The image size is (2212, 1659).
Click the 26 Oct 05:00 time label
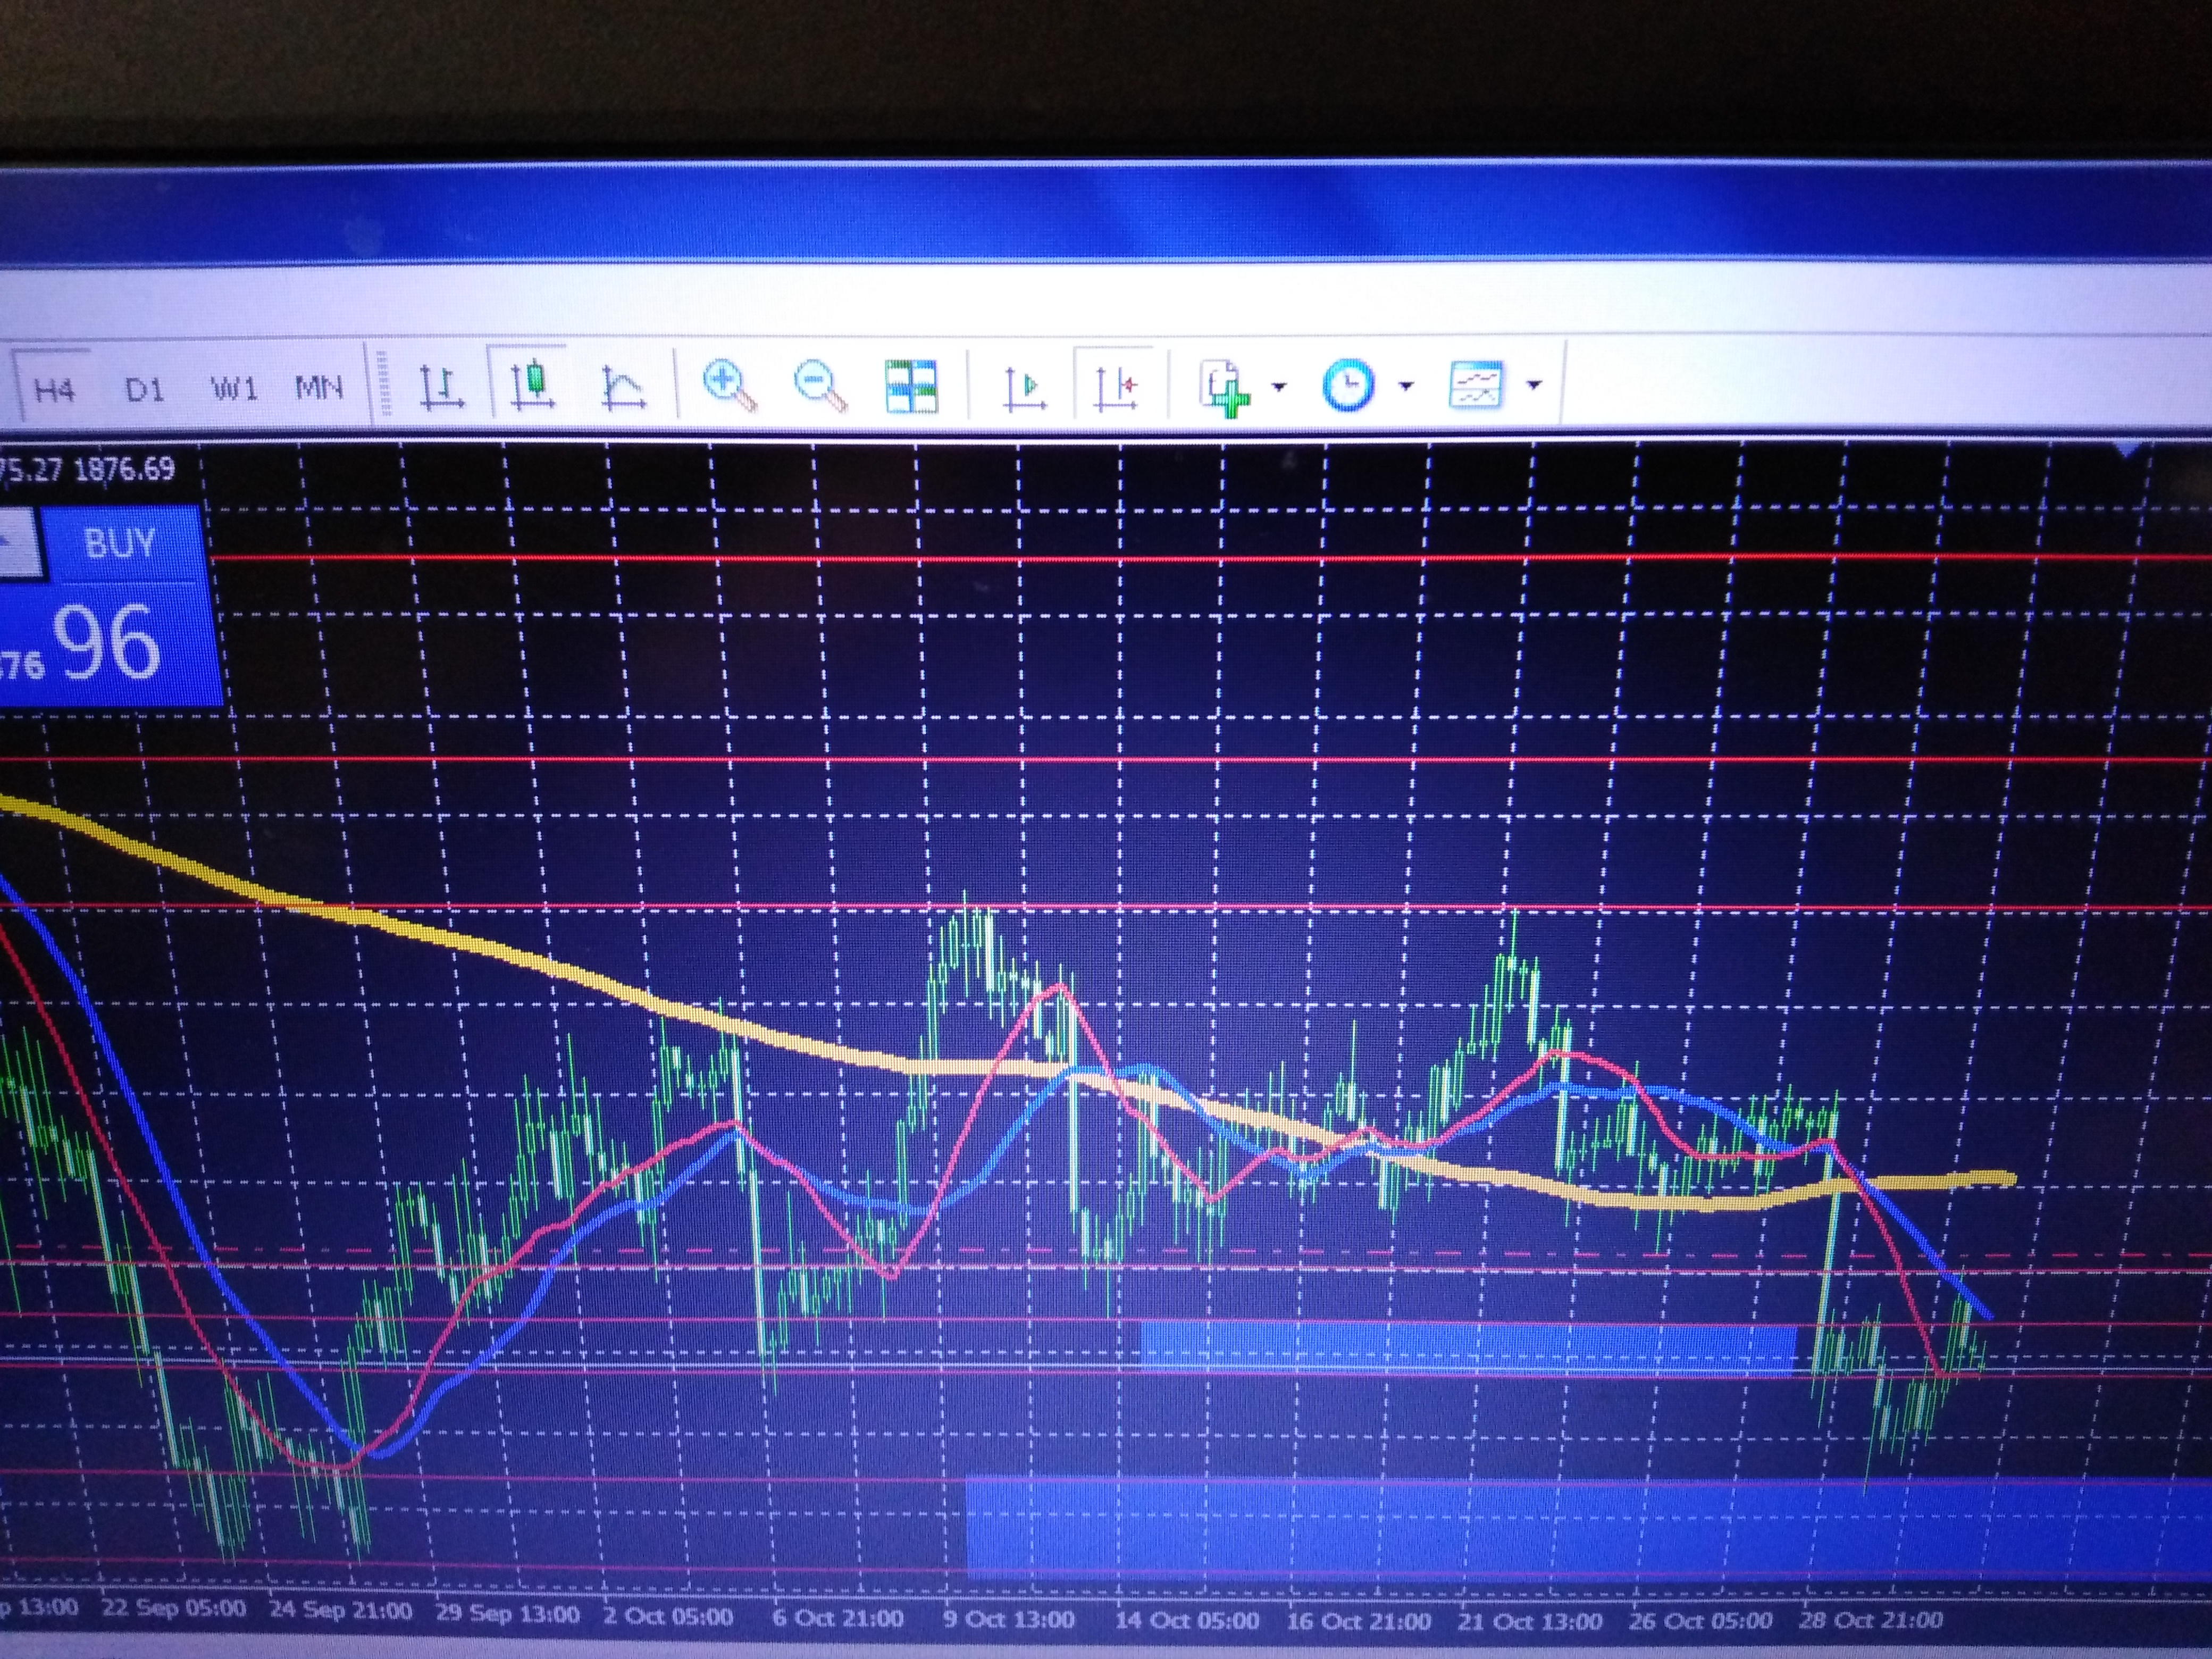(1701, 1620)
